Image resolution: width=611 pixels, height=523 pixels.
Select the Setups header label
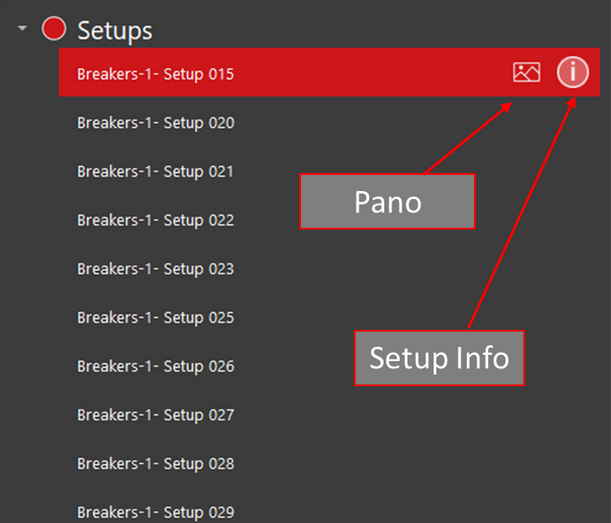tap(115, 30)
